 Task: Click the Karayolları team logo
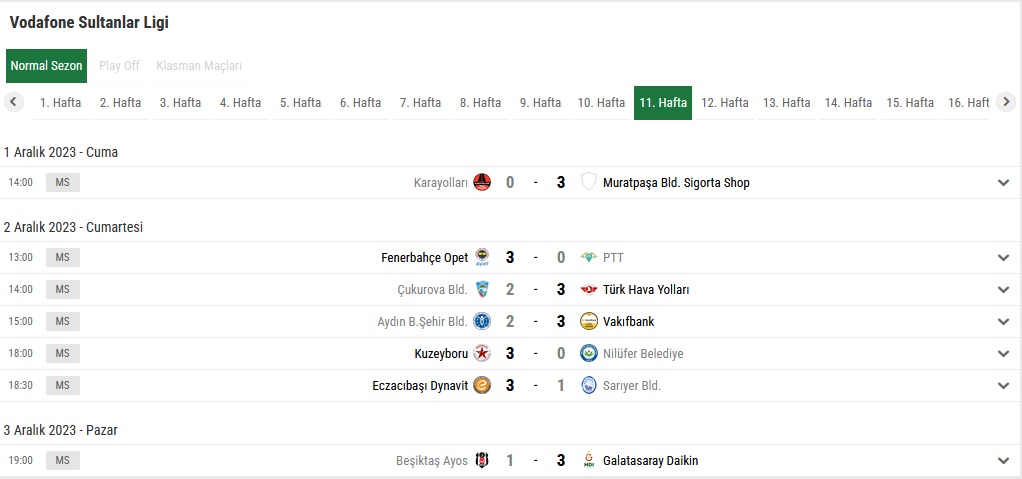click(x=482, y=182)
